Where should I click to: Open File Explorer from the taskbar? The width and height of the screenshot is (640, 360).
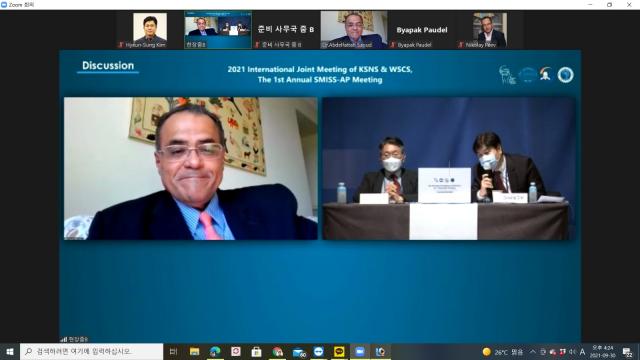click(194, 351)
